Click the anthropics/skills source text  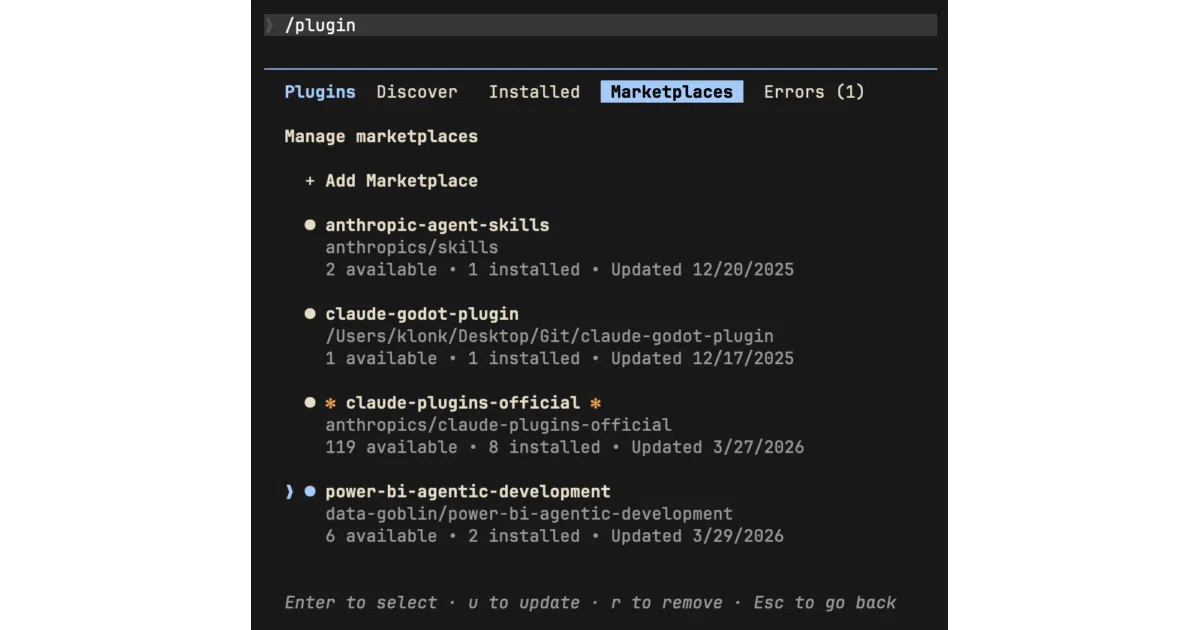(x=412, y=247)
